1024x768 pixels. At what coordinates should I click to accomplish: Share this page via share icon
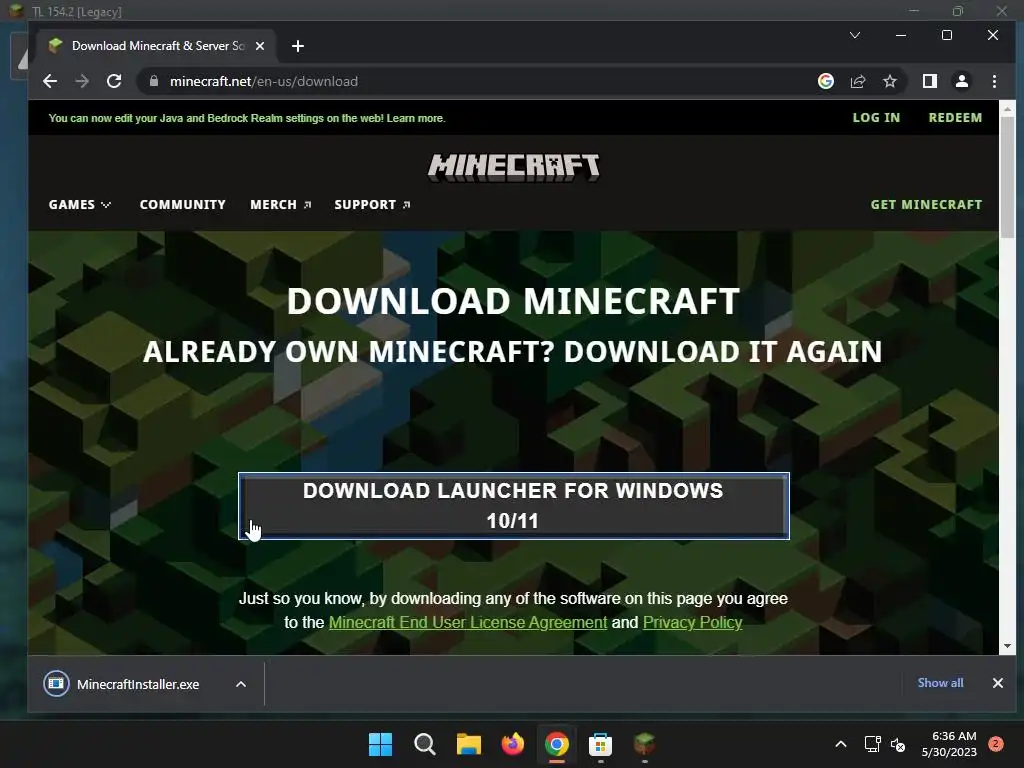click(857, 81)
